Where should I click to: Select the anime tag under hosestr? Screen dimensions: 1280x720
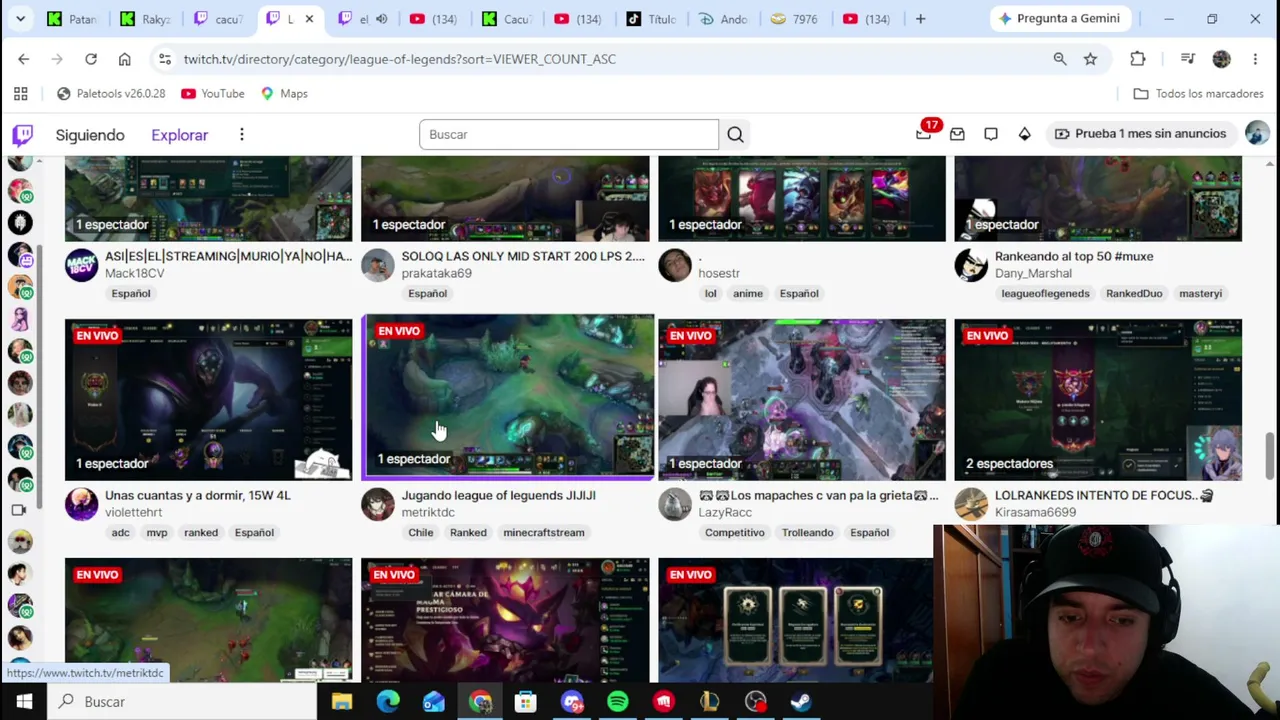click(x=748, y=294)
